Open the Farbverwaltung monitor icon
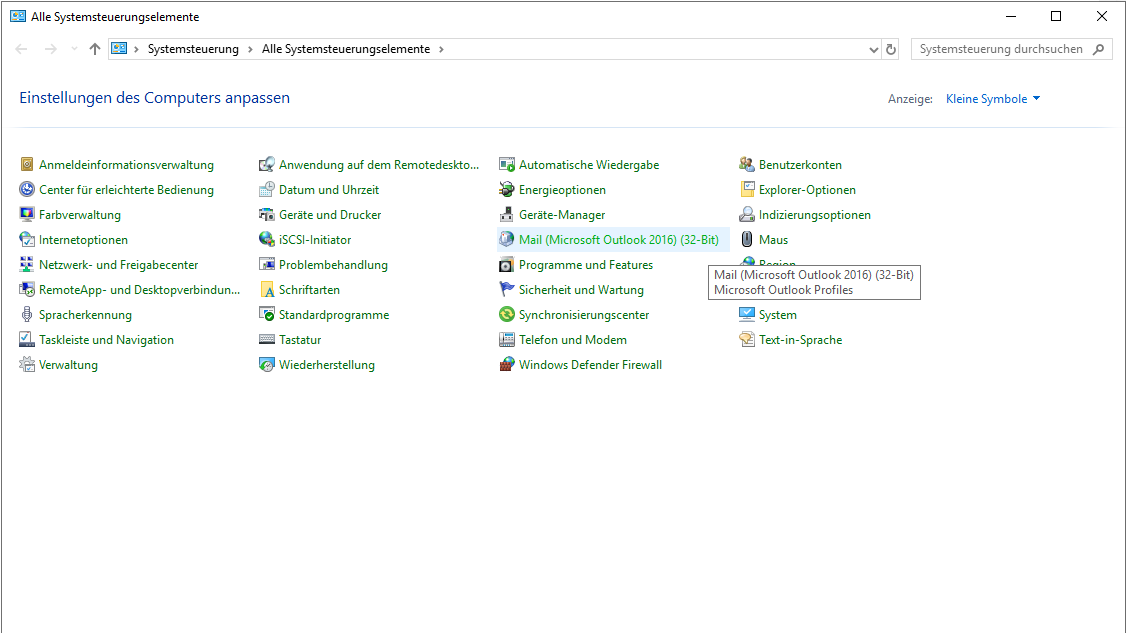This screenshot has height=633, width=1126. pos(27,215)
